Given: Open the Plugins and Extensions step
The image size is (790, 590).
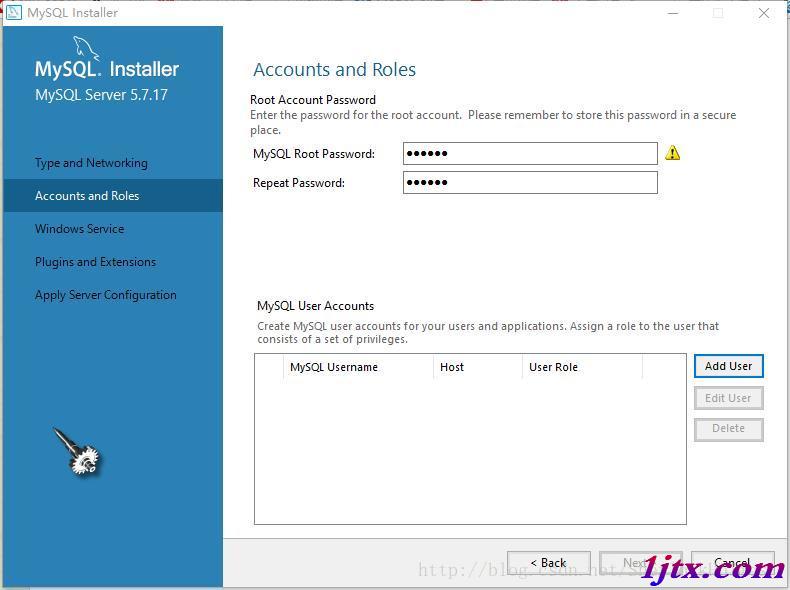Looking at the screenshot, I should pyautogui.click(x=95, y=262).
